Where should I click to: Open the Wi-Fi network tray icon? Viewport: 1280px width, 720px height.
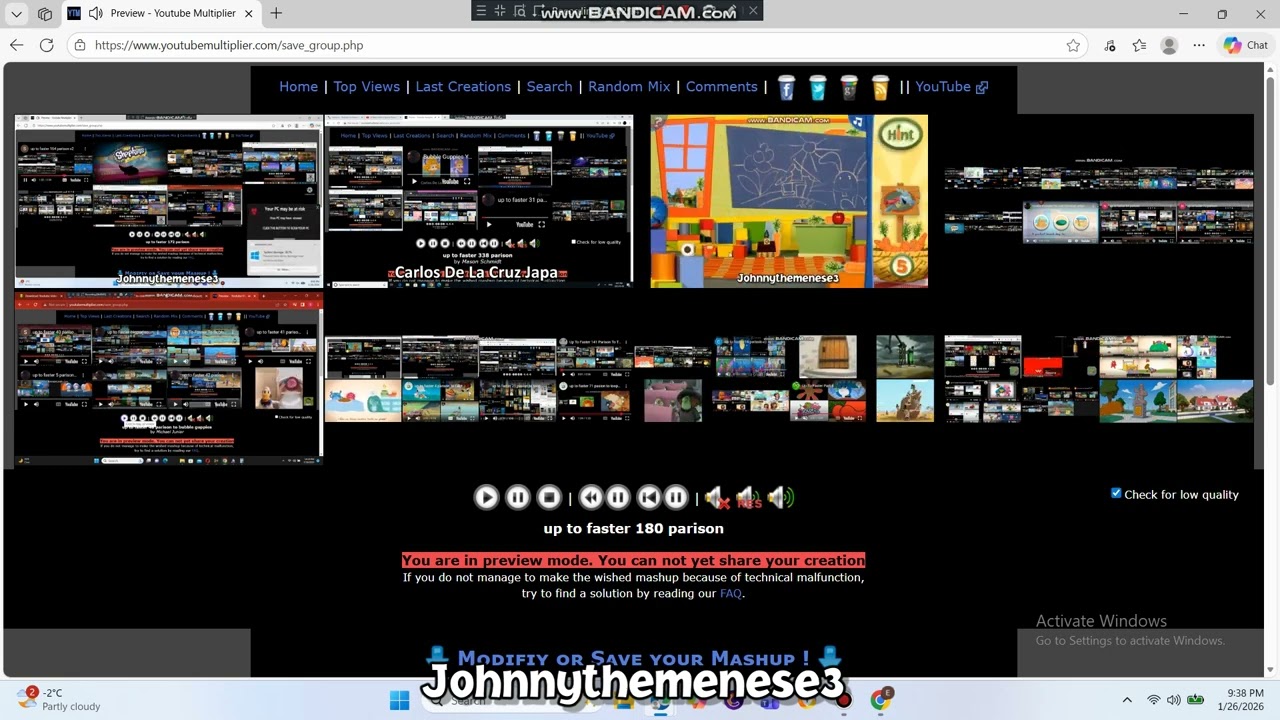(x=1154, y=700)
